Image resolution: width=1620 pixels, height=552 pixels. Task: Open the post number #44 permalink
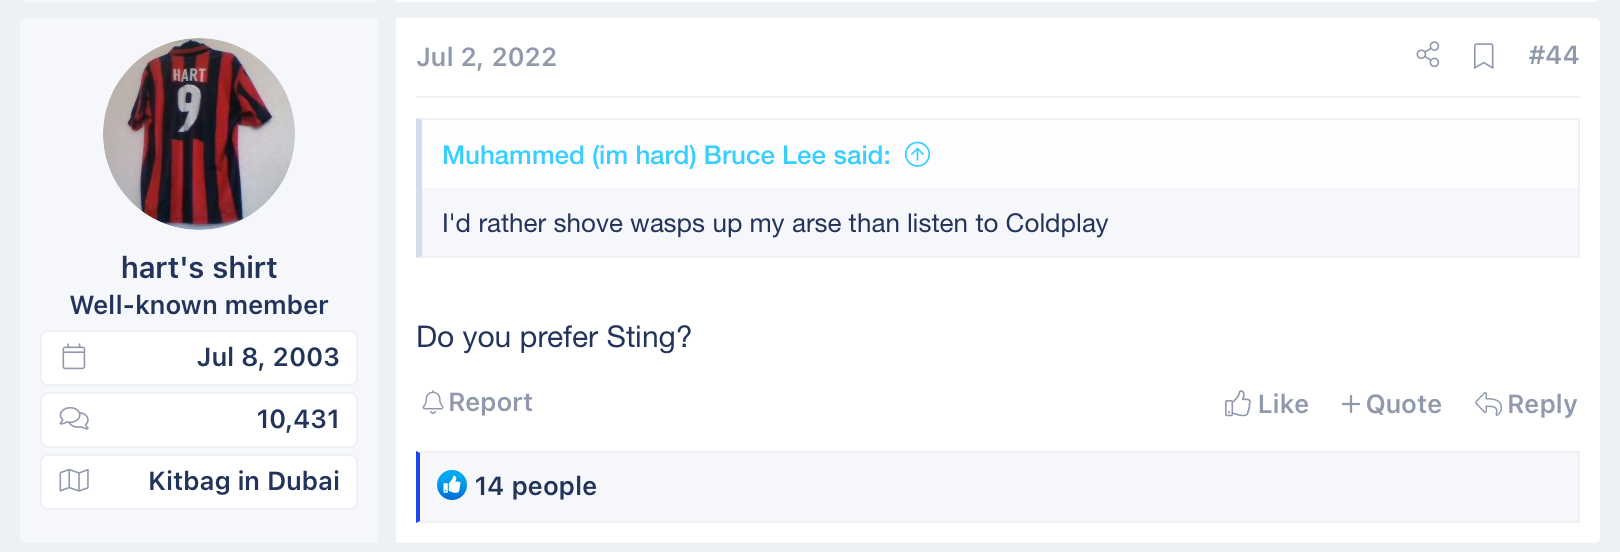(1553, 55)
